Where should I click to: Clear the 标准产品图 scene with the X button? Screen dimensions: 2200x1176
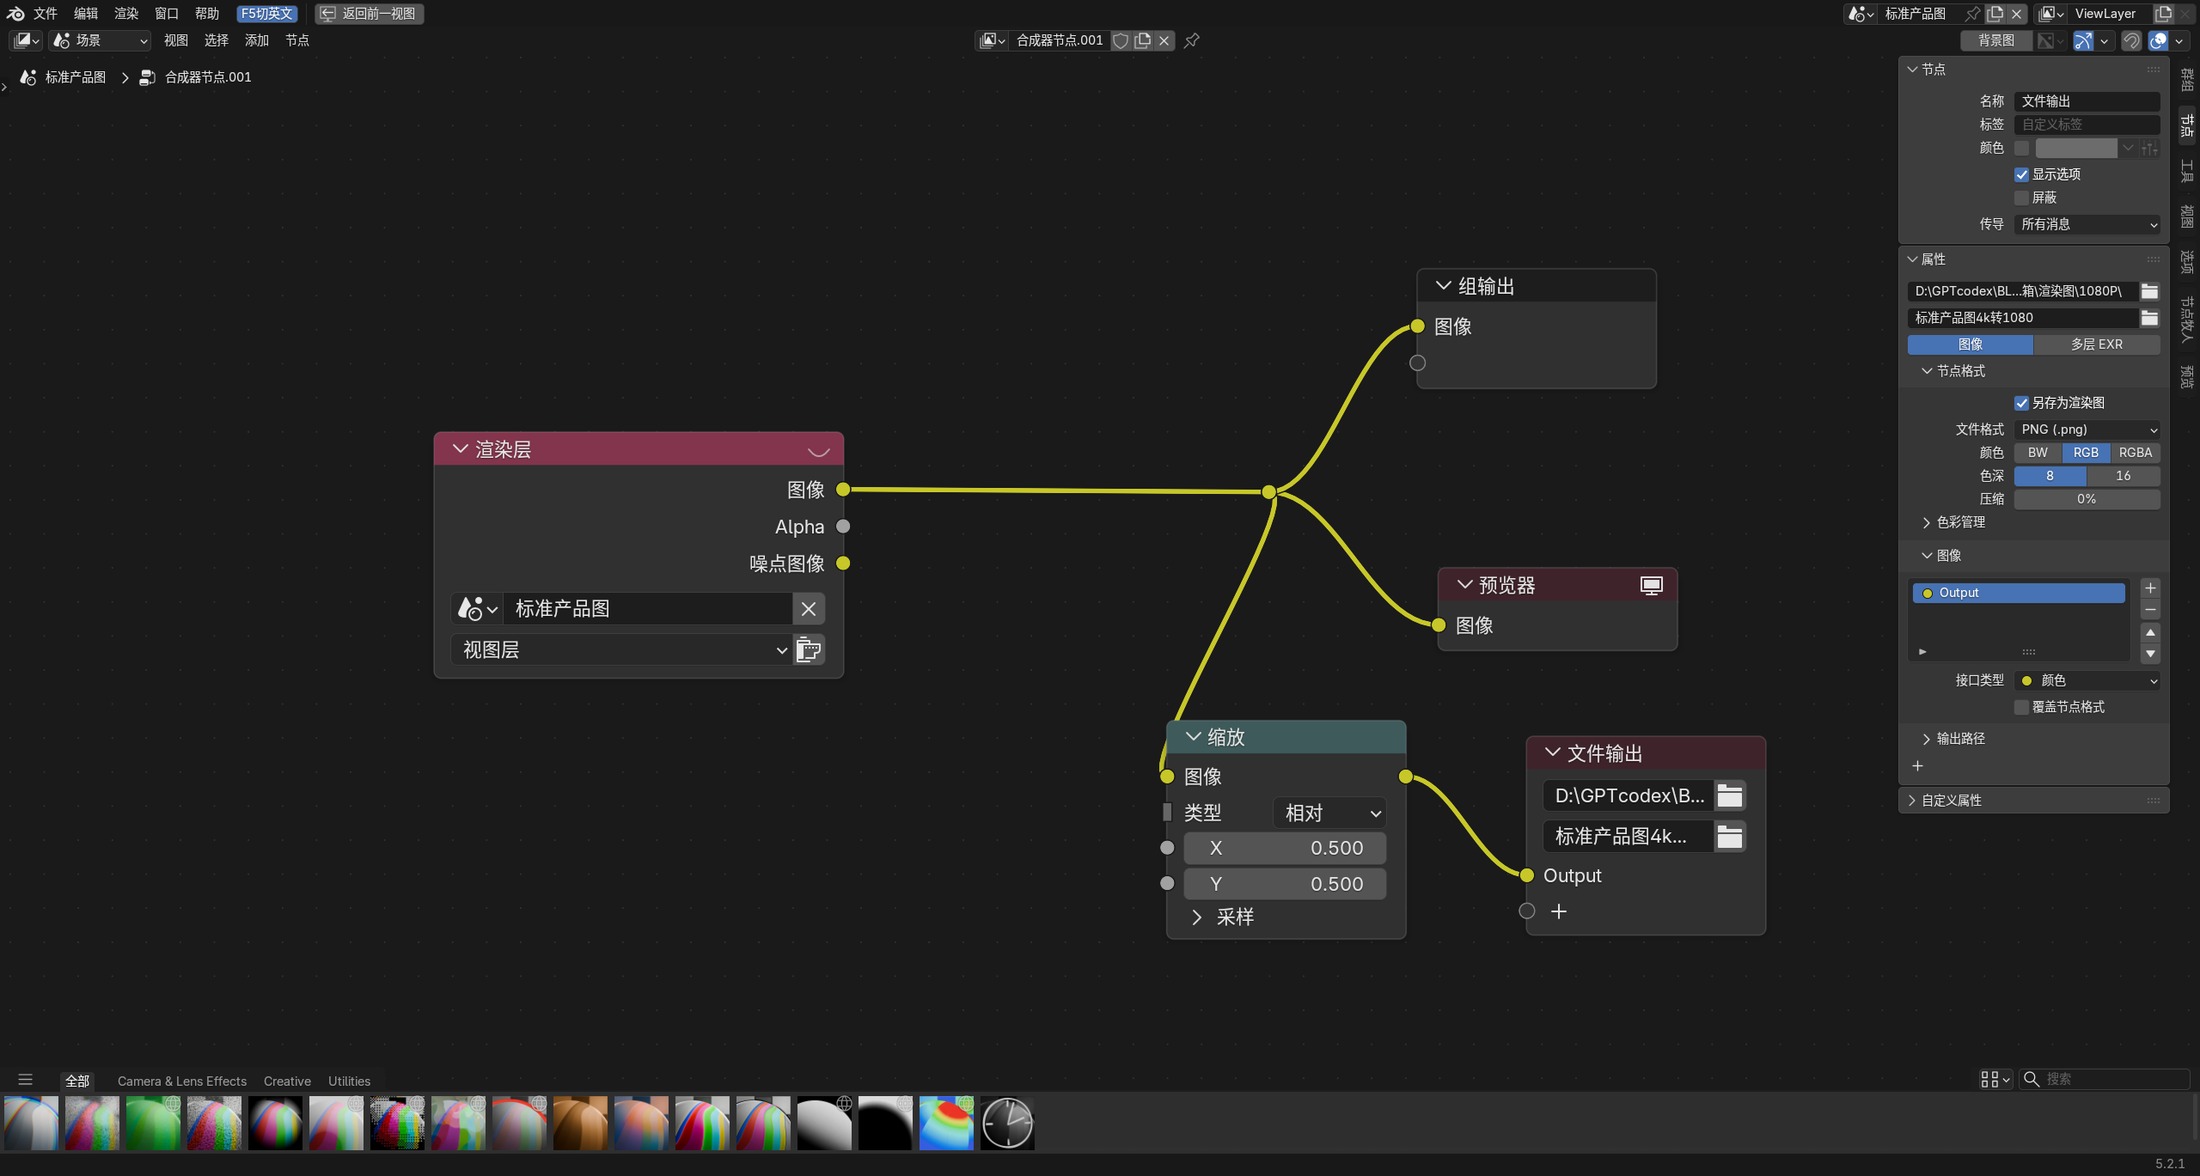coord(808,608)
